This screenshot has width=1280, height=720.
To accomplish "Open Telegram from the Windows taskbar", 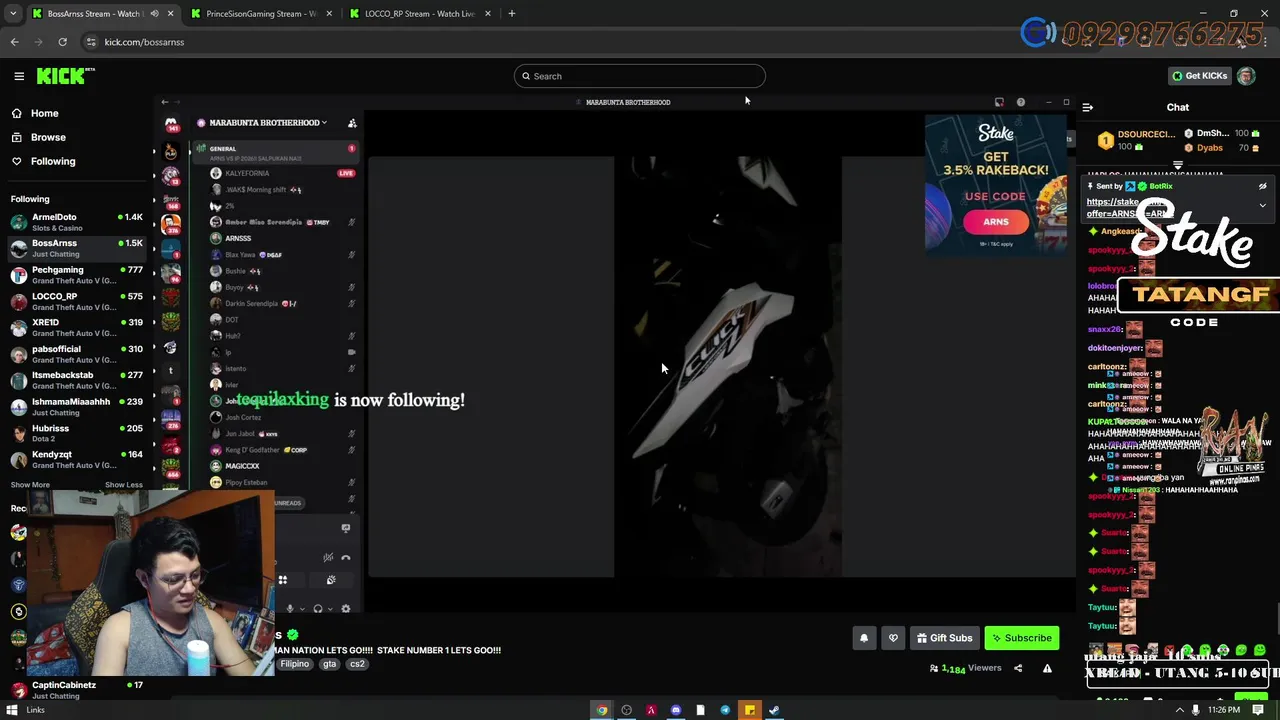I will point(725,710).
